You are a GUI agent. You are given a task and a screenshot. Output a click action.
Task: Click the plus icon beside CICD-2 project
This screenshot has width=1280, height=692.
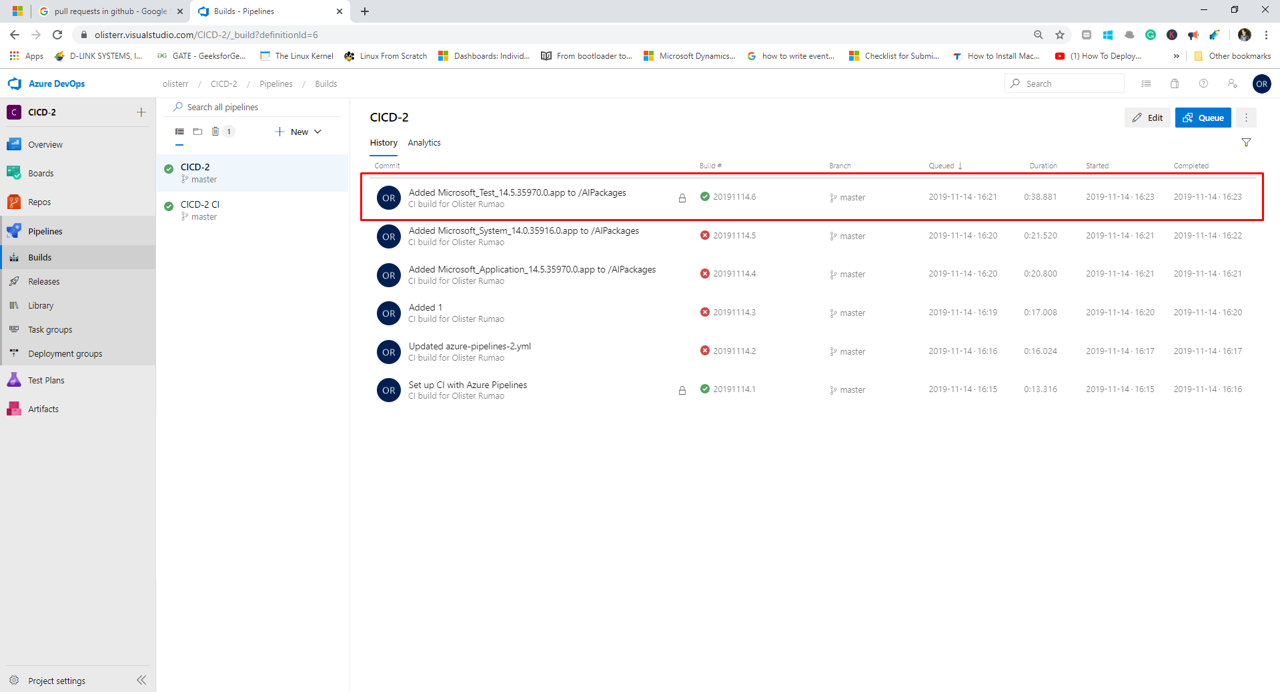(x=141, y=112)
